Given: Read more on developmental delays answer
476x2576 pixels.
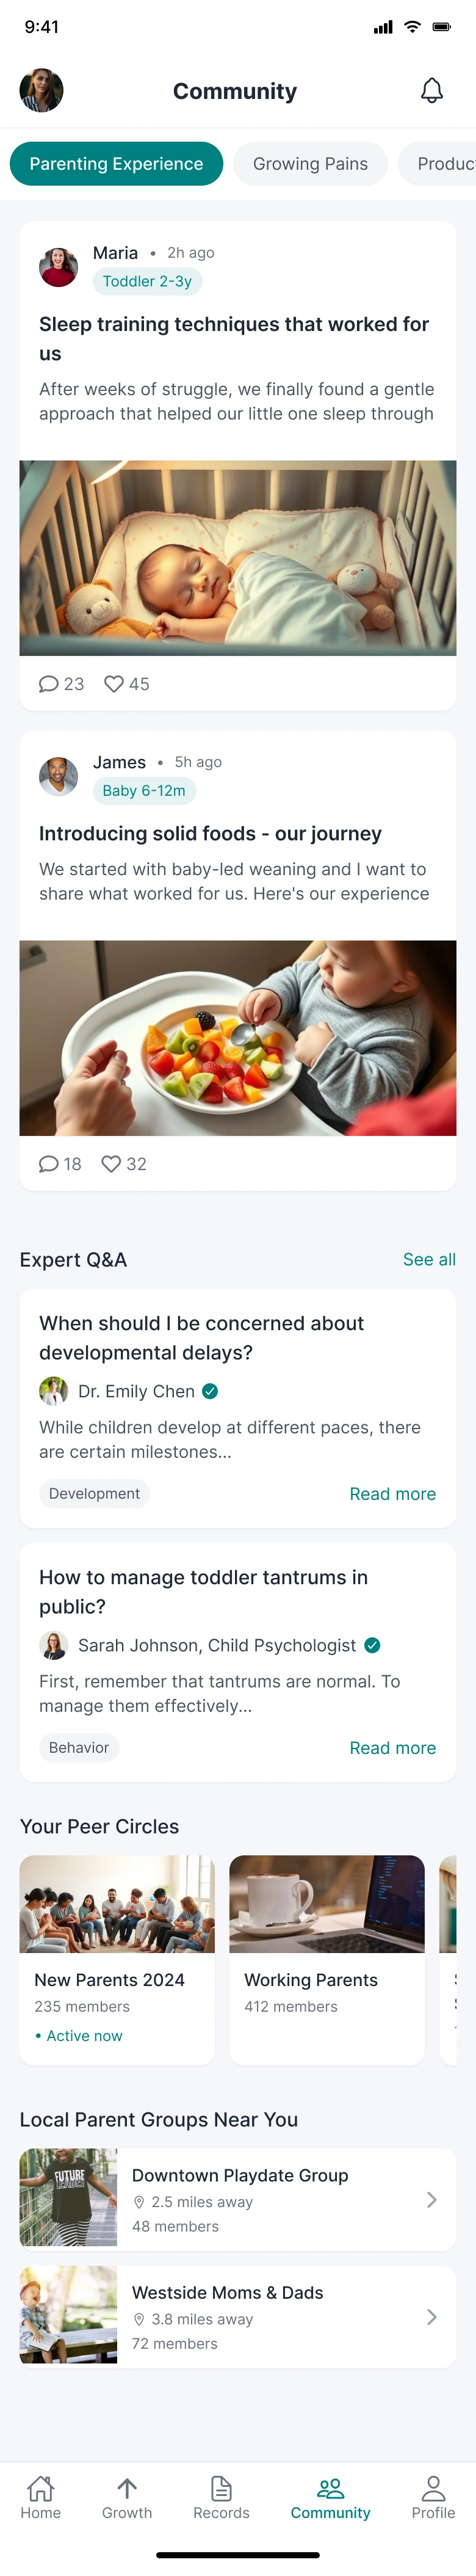Looking at the screenshot, I should tap(392, 1494).
